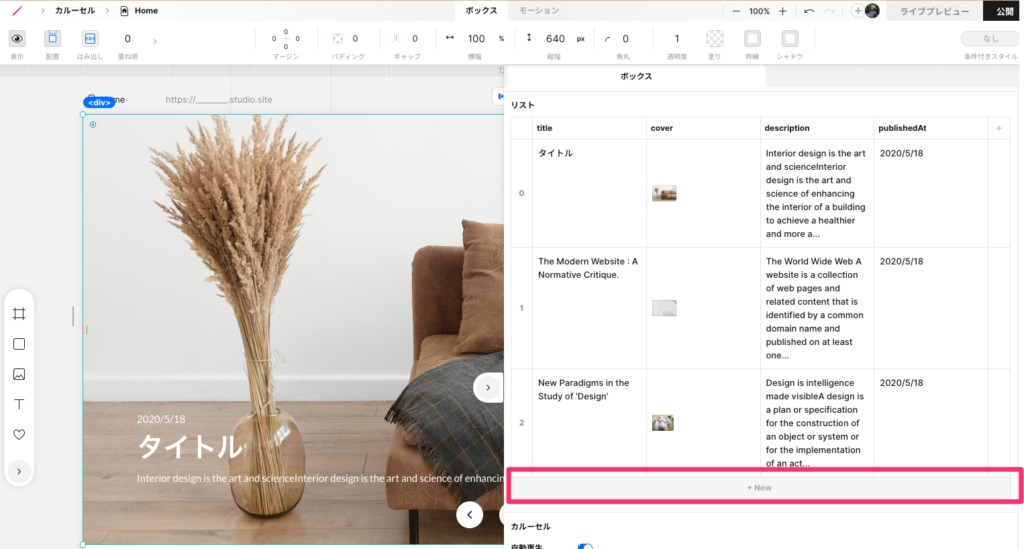Image resolution: width=1024 pixels, height=549 pixels.
Task: Select the ギャップ gap icon
Action: point(396,39)
